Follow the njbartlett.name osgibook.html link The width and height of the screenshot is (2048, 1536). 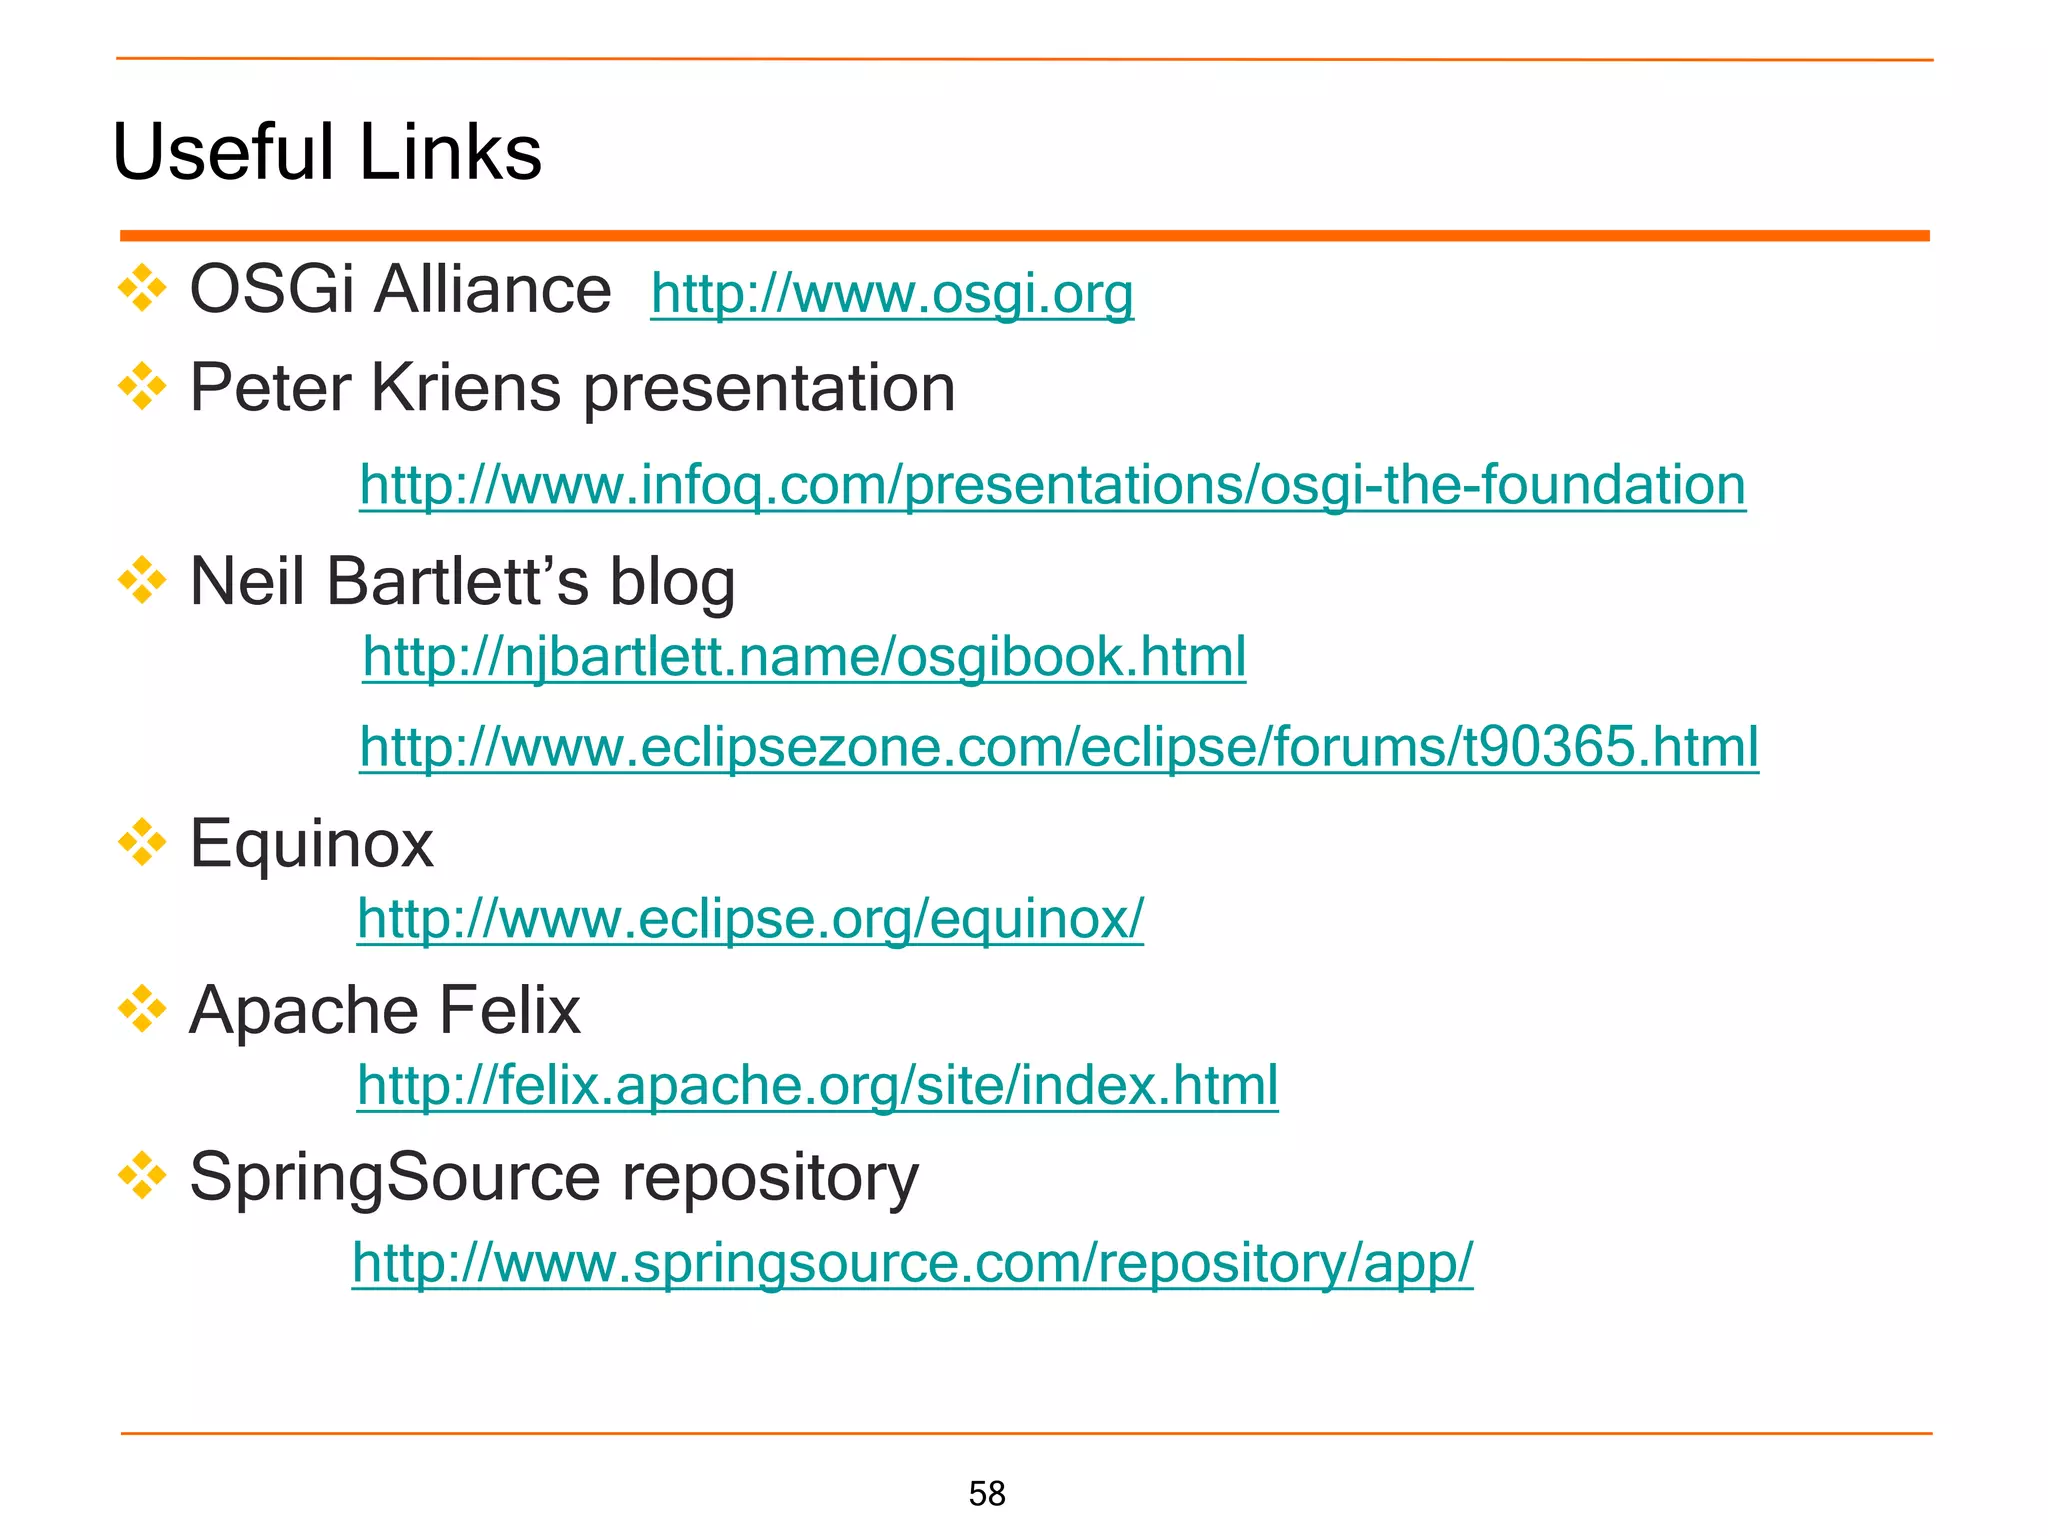click(x=804, y=658)
